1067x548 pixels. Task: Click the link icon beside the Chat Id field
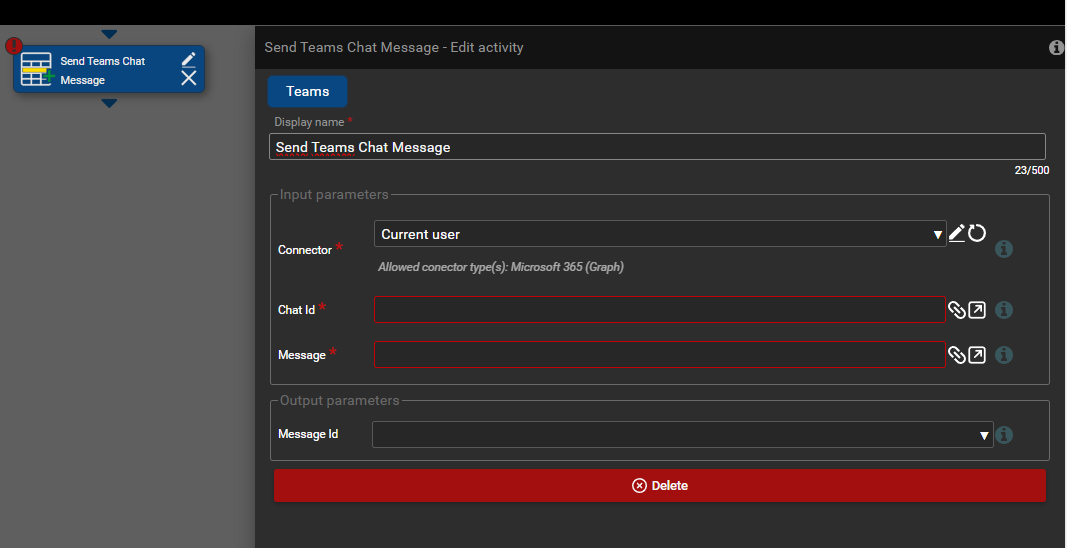click(957, 310)
